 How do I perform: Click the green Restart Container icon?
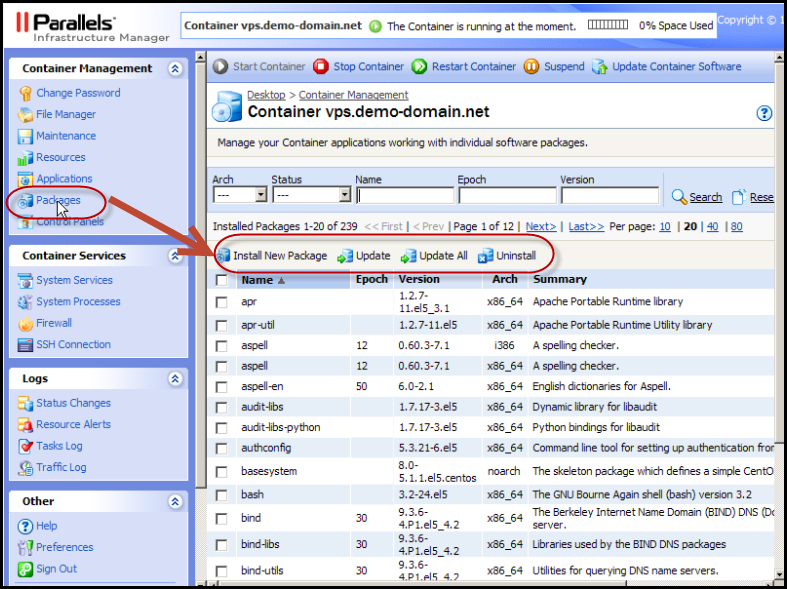(x=419, y=67)
